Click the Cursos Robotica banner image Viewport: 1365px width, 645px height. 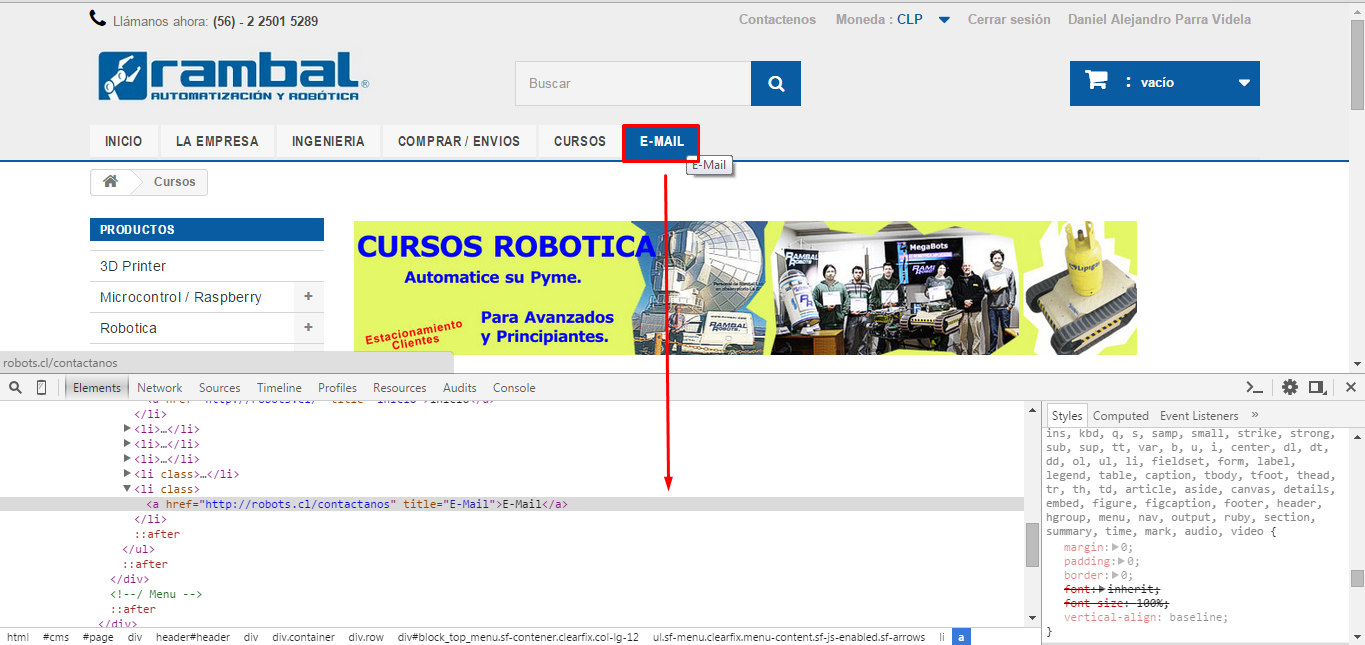745,288
